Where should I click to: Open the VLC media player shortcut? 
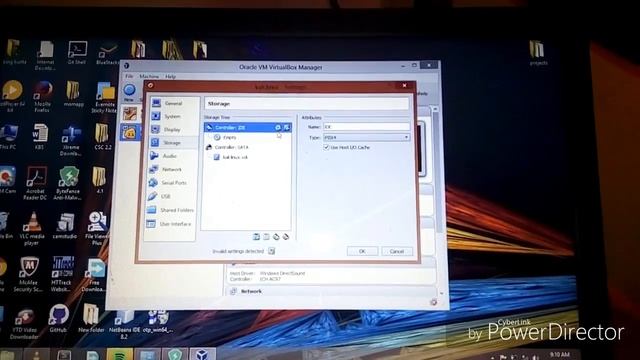pos(32,229)
